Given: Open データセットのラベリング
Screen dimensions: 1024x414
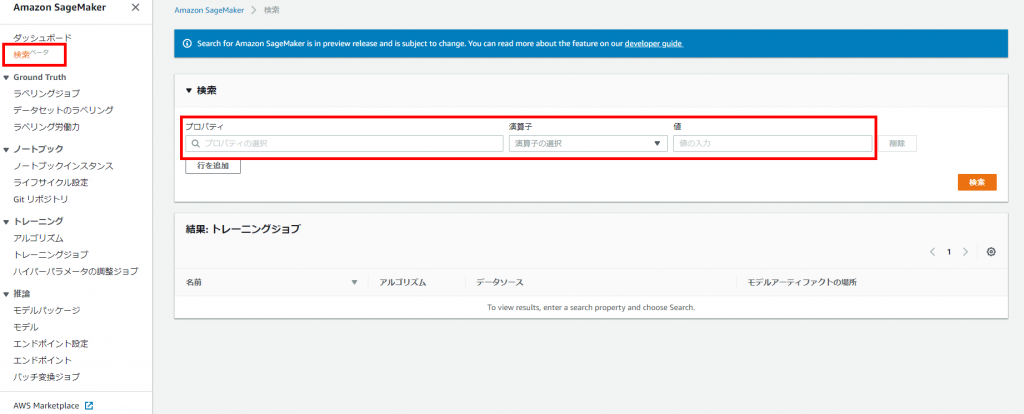Looking at the screenshot, I should tap(63, 110).
